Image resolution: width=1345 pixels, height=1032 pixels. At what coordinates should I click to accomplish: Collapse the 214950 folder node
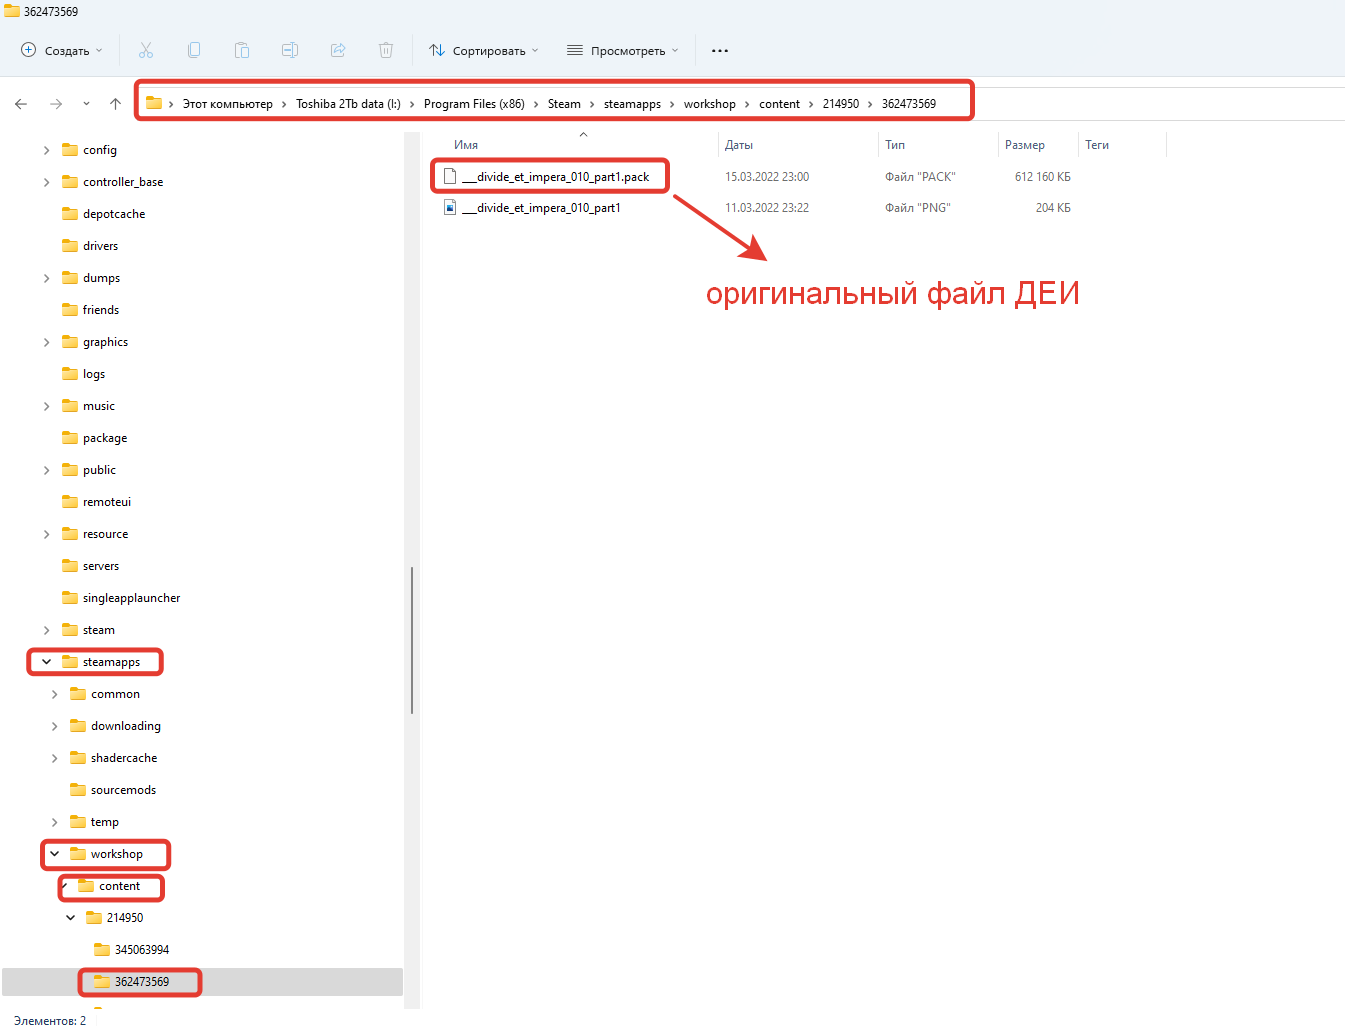(x=70, y=918)
